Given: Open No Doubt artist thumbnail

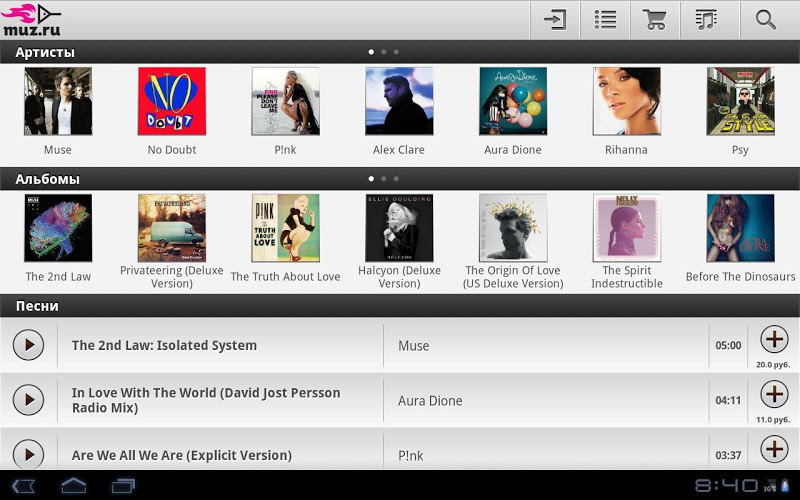Looking at the screenshot, I should tap(172, 101).
